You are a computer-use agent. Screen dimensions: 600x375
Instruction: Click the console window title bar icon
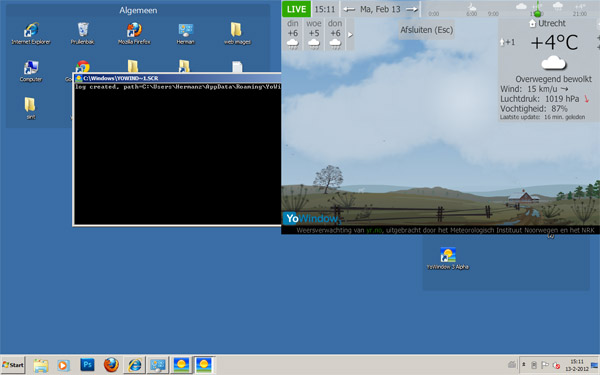coord(79,78)
